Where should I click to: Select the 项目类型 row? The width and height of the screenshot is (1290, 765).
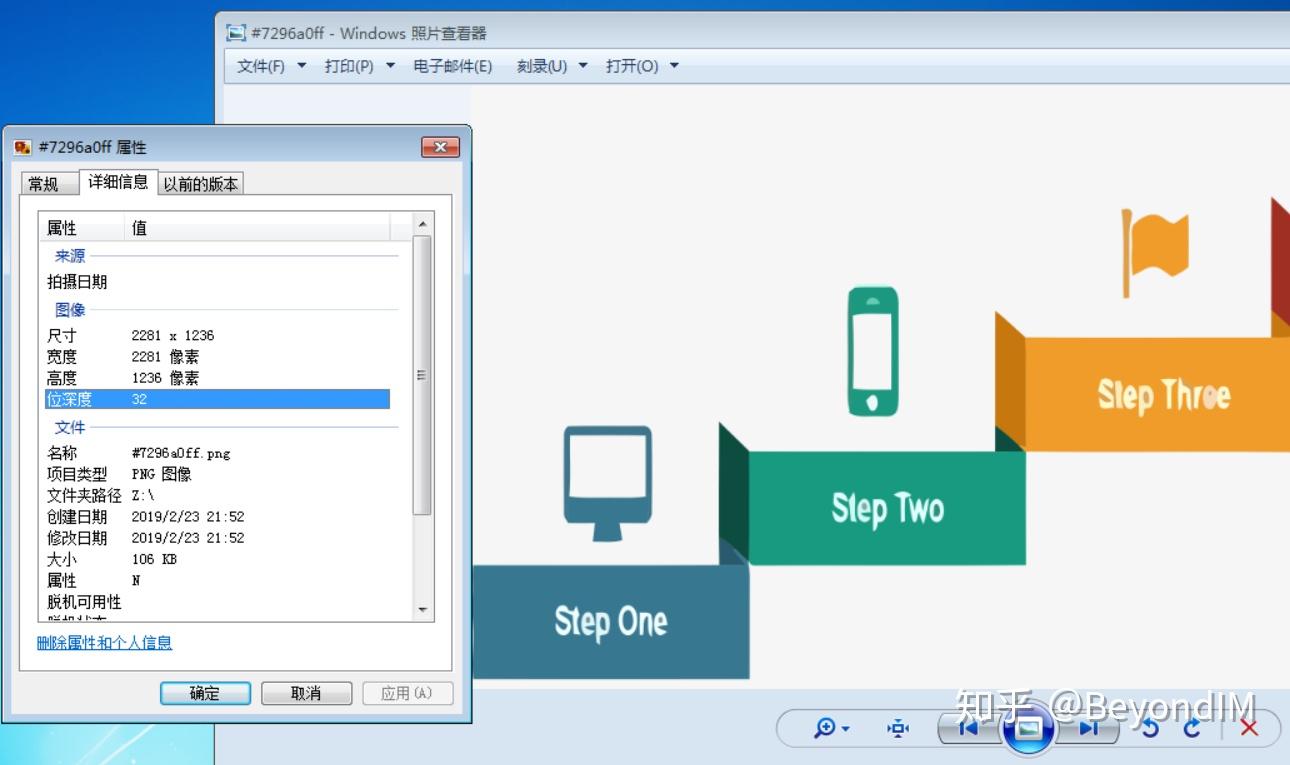pos(217,474)
